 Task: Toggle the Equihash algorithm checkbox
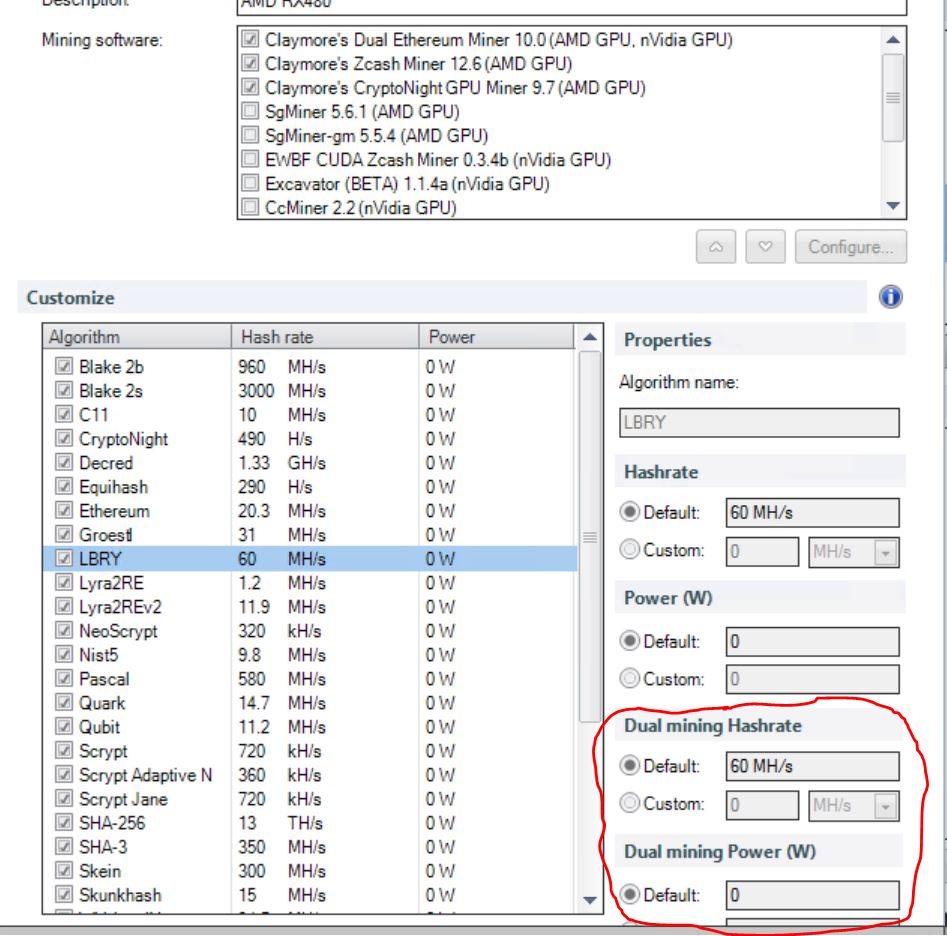coord(63,486)
